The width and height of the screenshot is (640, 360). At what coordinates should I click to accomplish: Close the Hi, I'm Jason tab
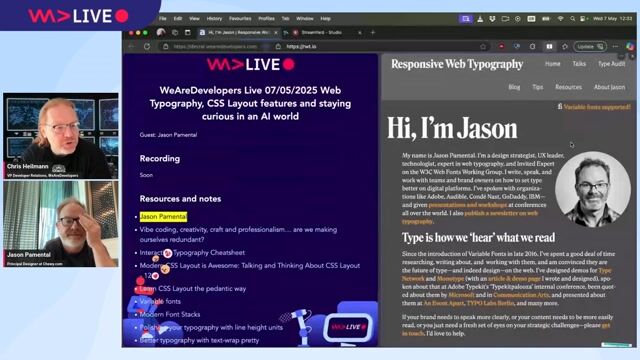(x=276, y=33)
